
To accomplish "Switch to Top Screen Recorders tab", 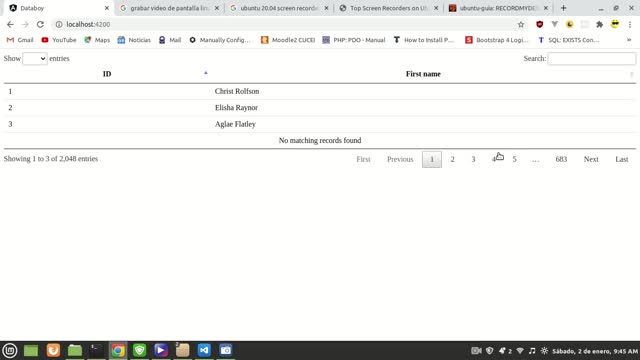I will [x=389, y=8].
